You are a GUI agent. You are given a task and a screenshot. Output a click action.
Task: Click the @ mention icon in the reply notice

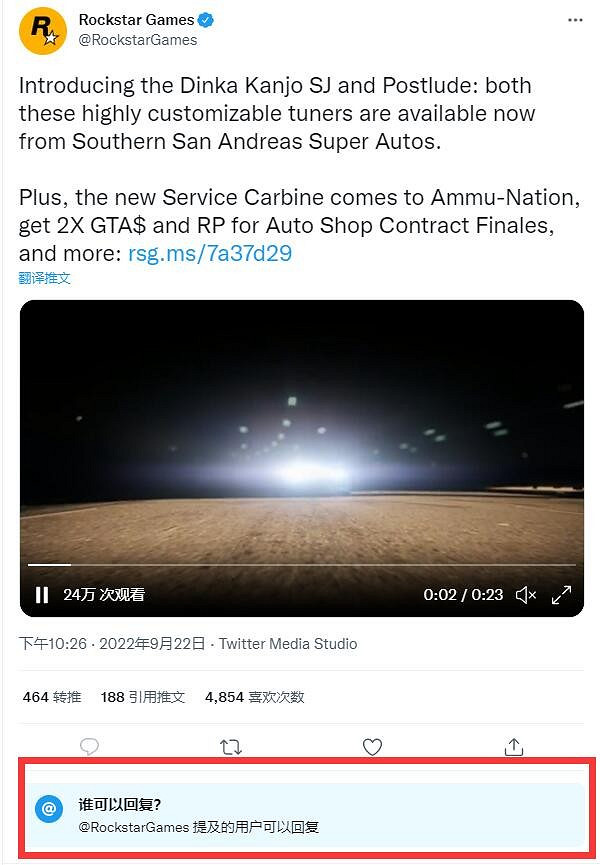pyautogui.click(x=49, y=809)
